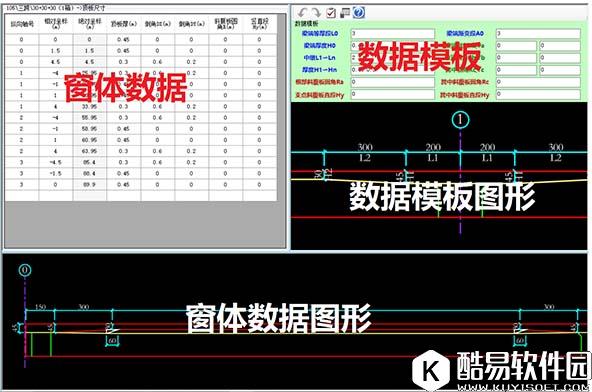The image size is (592, 392).
Task: Click the redo arrow icon
Action: point(316,12)
